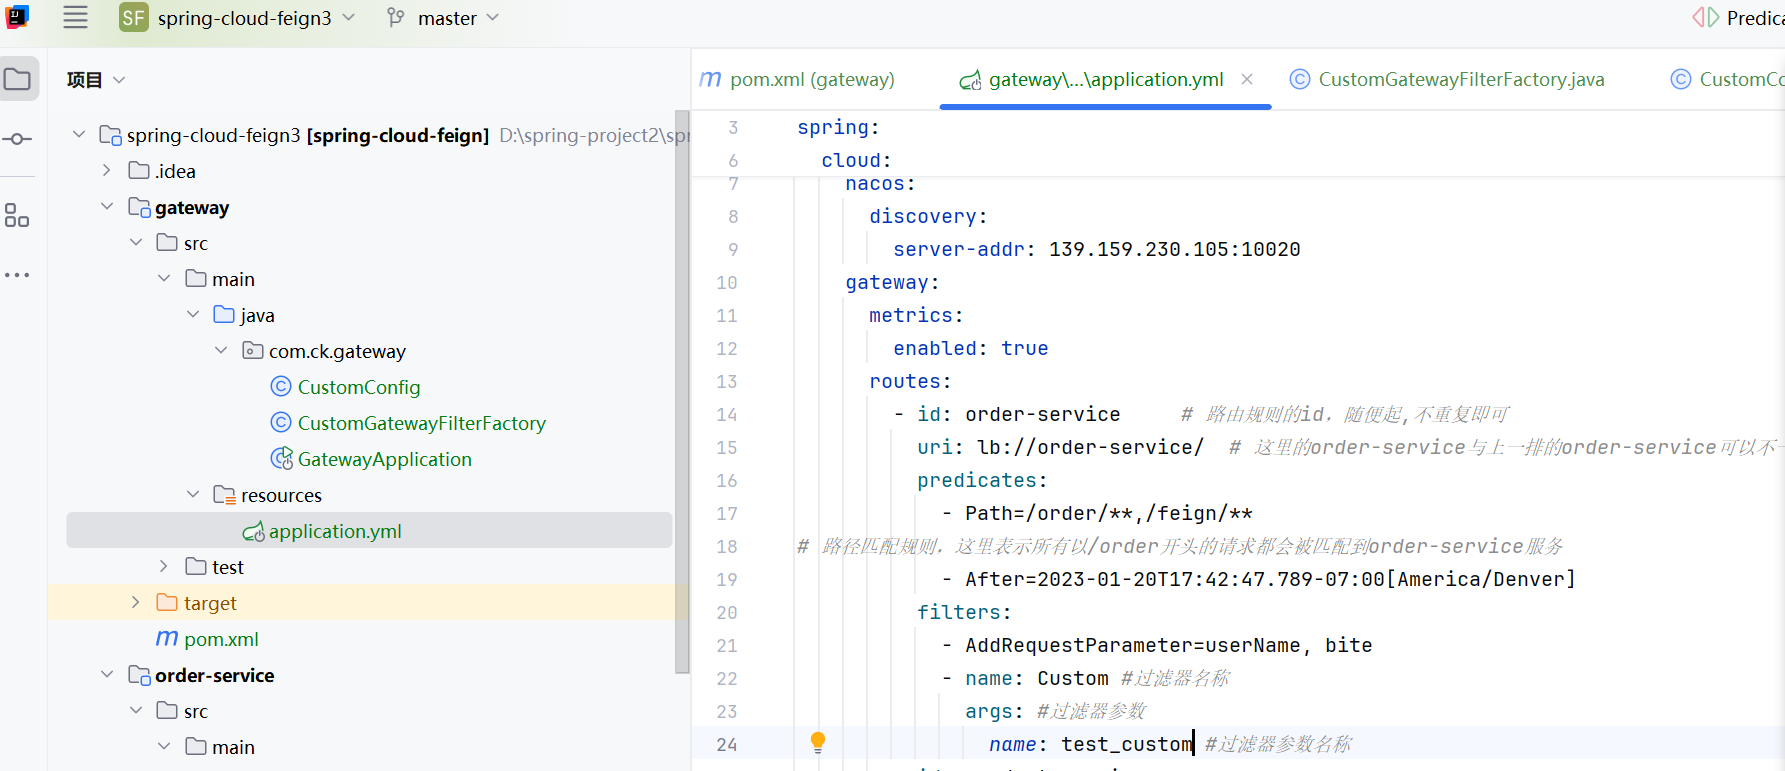
Task: Collapse the spring-cloud-feign3 root node
Action: (79, 134)
